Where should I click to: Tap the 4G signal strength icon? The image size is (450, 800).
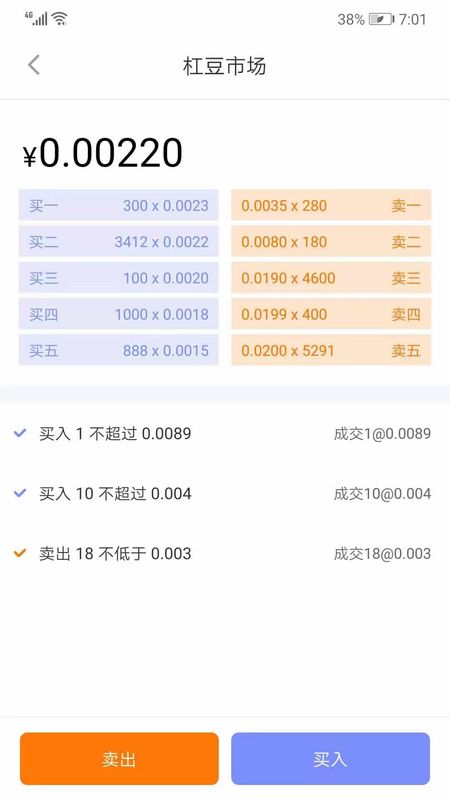pyautogui.click(x=36, y=18)
